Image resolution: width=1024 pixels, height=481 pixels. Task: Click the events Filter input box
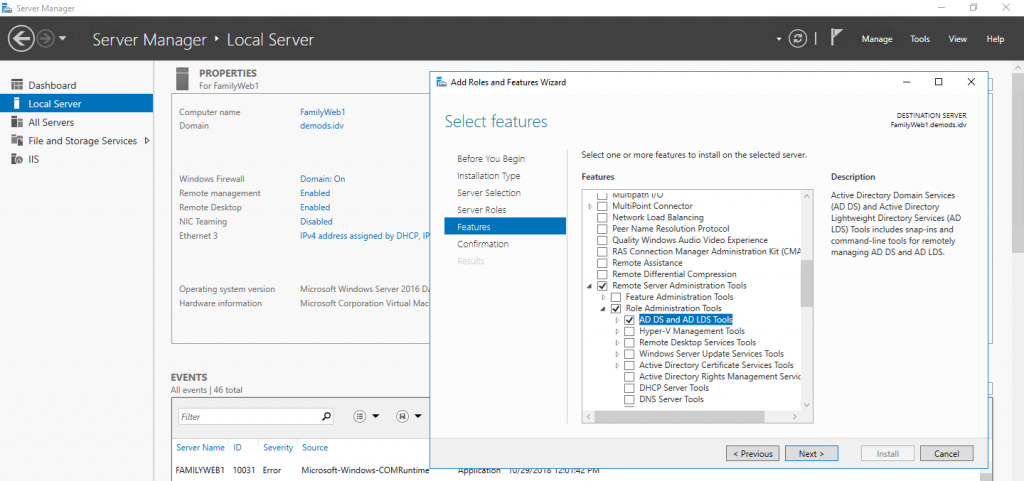(249, 416)
